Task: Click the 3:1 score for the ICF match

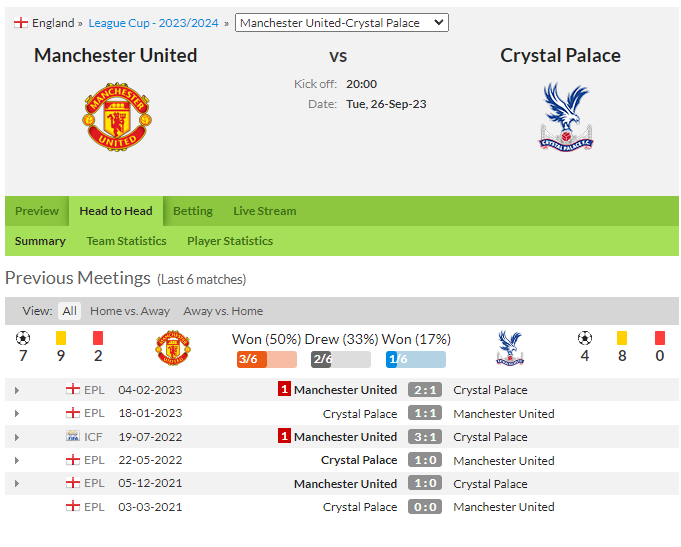Action: pyautogui.click(x=425, y=437)
